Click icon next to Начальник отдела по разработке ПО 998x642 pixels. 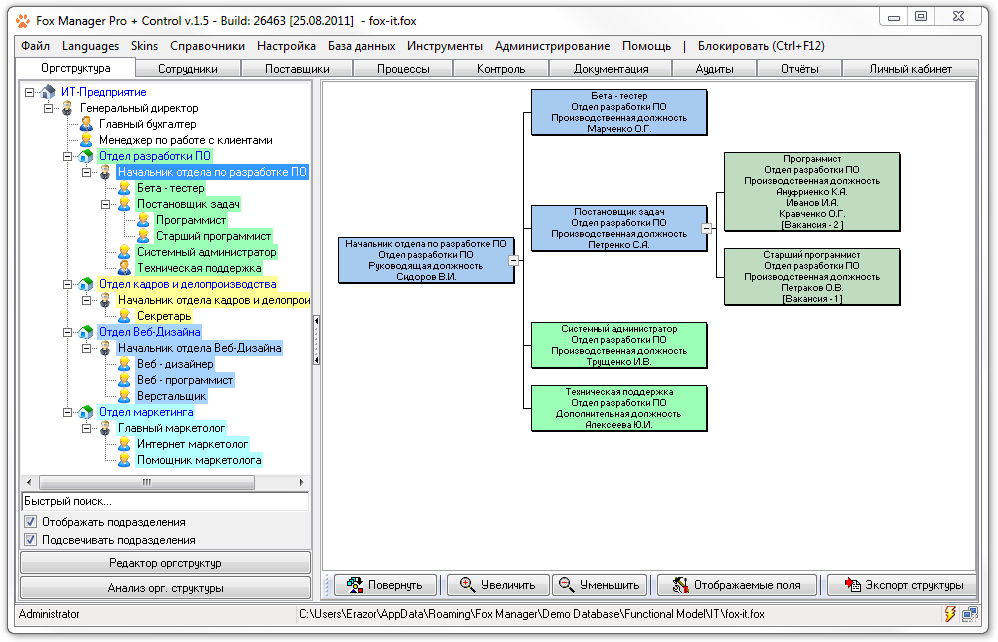point(105,172)
